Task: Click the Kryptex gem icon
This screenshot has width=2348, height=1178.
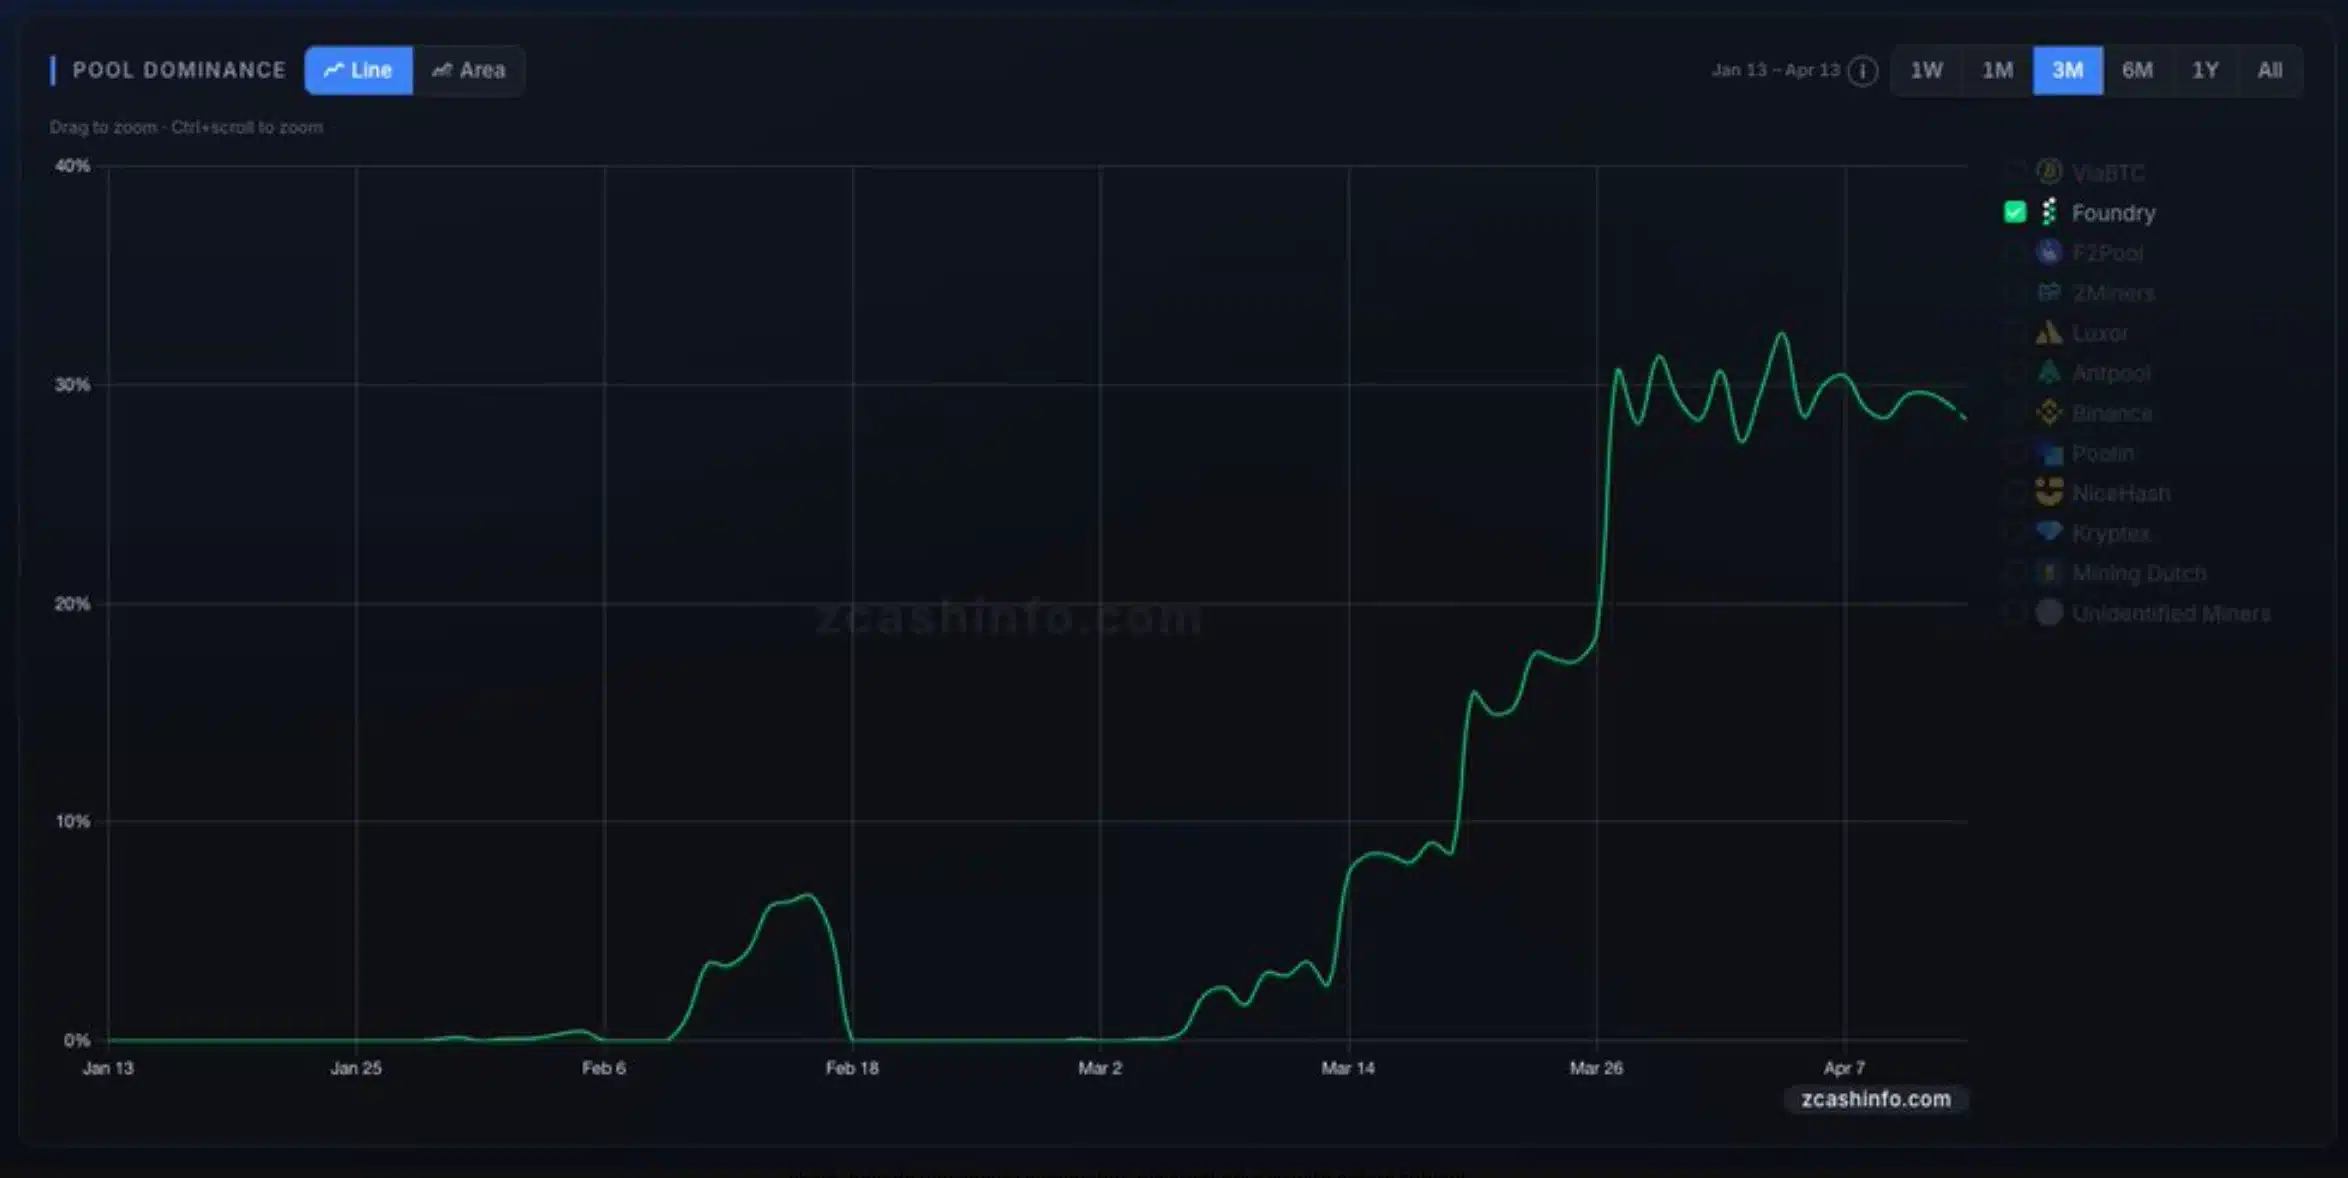Action: pyautogui.click(x=2048, y=532)
